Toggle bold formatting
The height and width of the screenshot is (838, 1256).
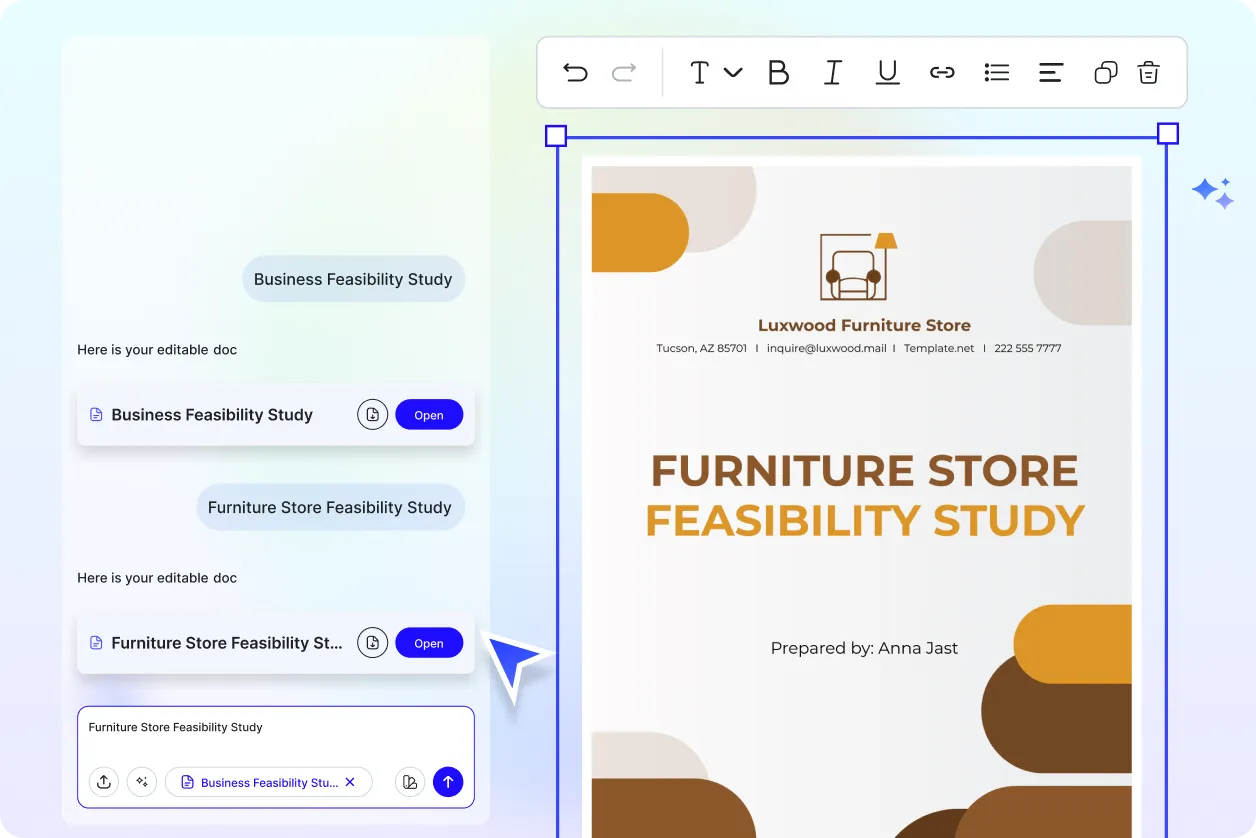click(778, 72)
